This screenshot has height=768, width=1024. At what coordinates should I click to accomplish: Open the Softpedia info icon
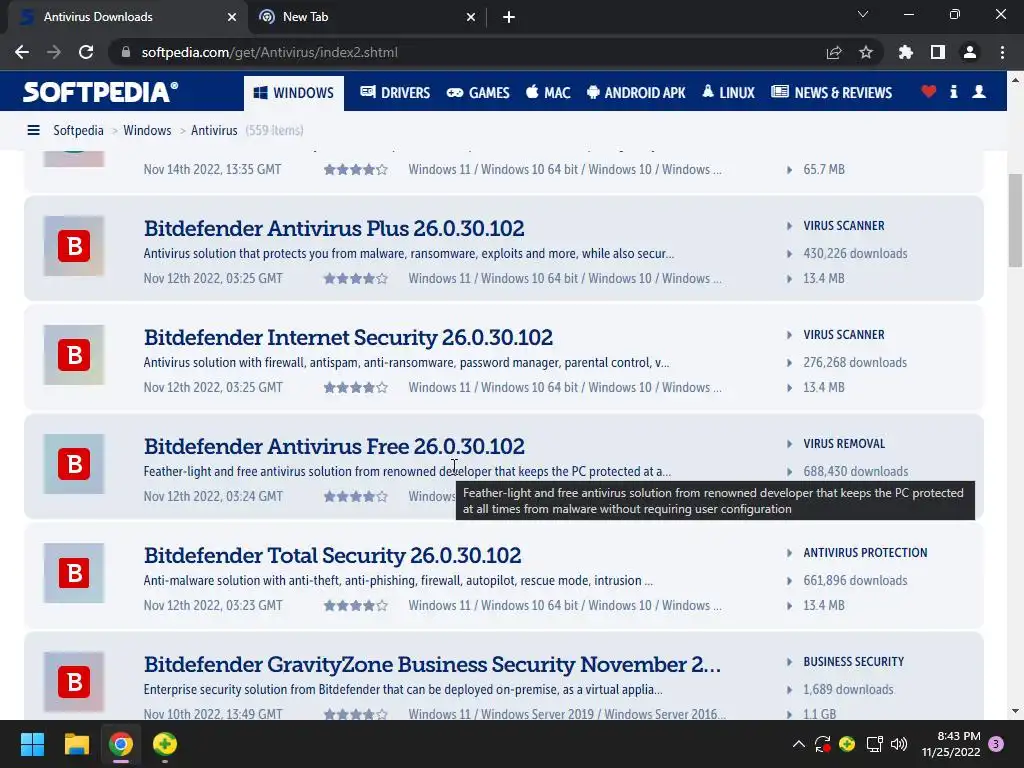(x=953, y=92)
